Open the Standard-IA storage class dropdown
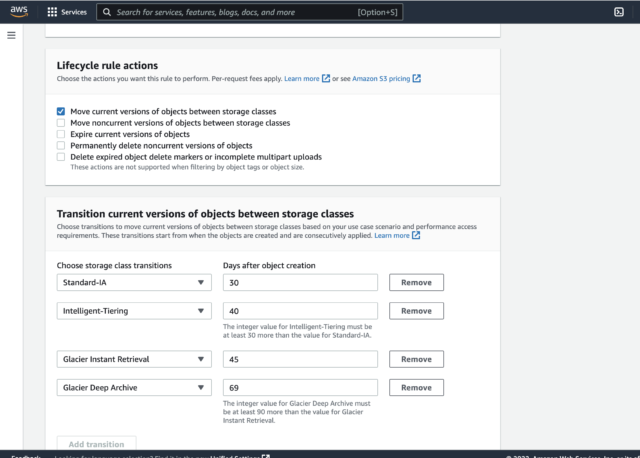 pyautogui.click(x=134, y=282)
